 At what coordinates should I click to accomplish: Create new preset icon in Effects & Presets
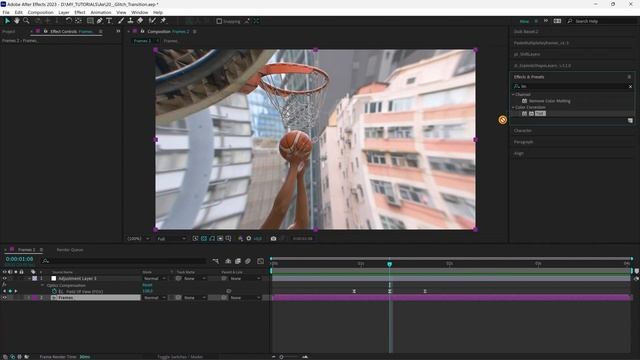pos(630,120)
